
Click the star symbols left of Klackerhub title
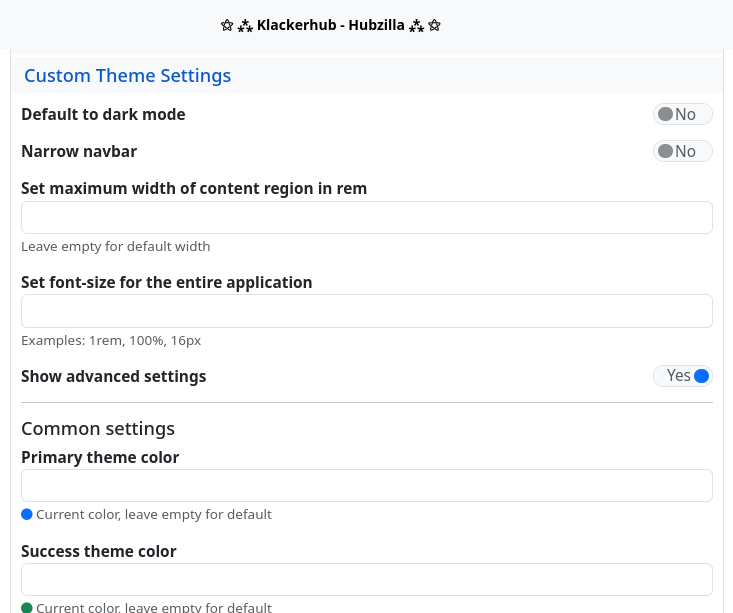(236, 25)
